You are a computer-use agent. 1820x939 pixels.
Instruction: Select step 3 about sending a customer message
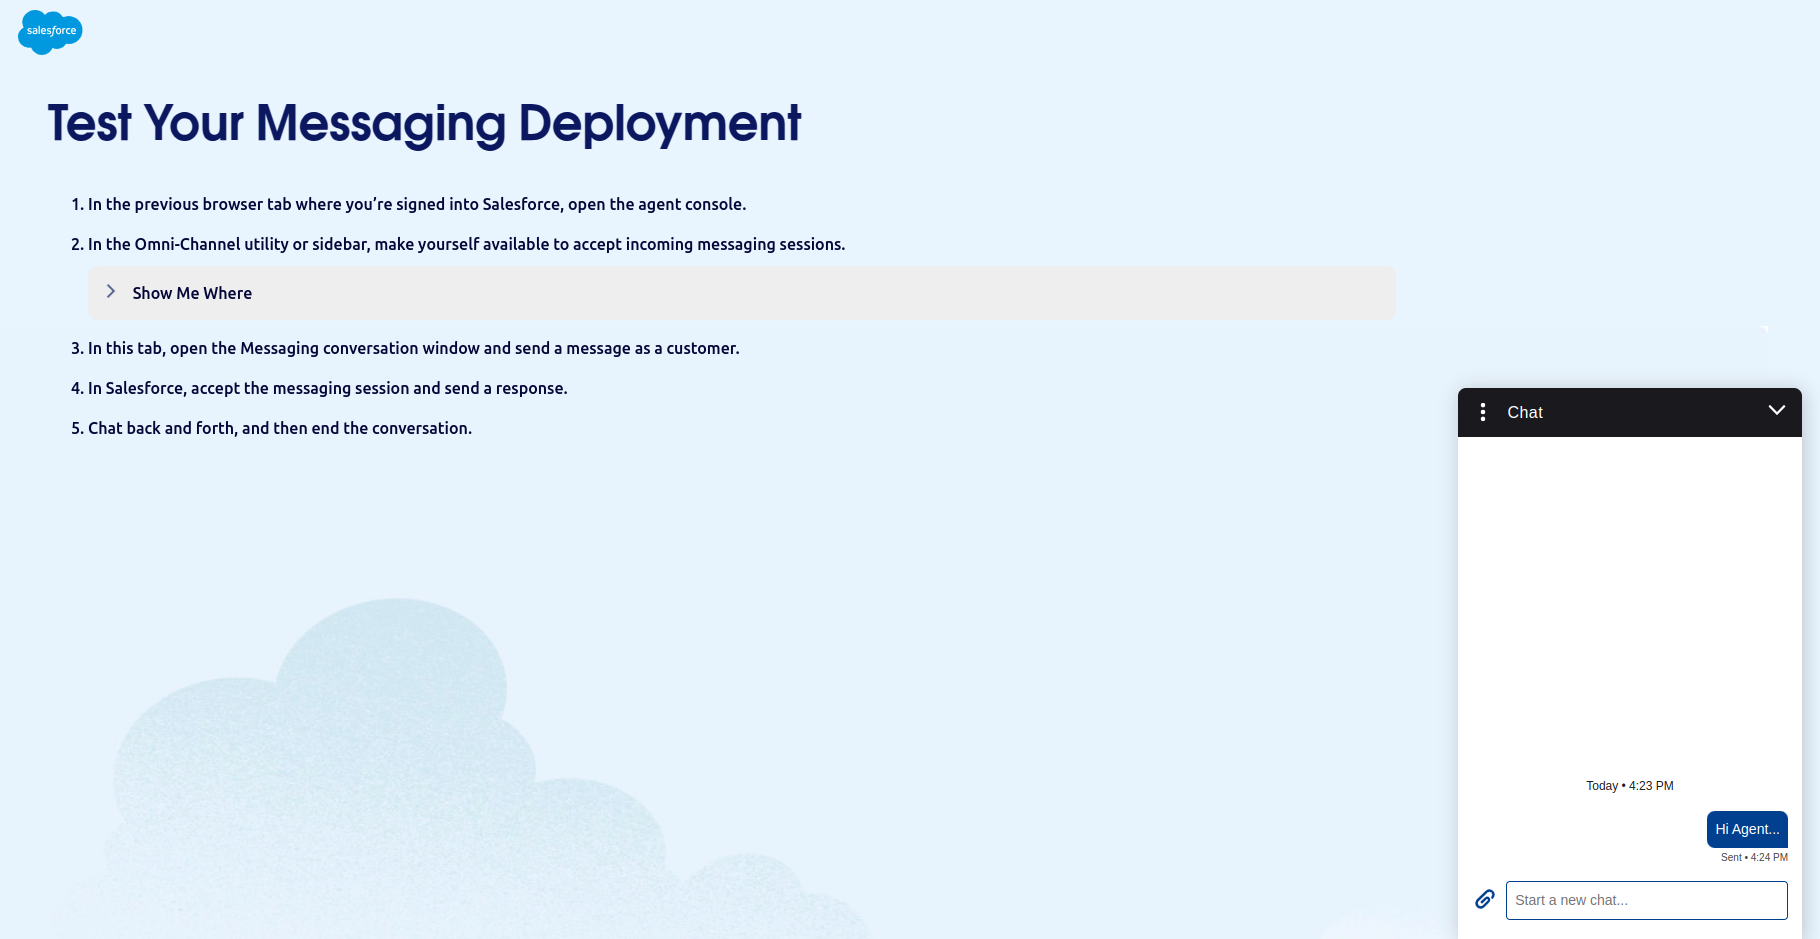click(x=405, y=348)
